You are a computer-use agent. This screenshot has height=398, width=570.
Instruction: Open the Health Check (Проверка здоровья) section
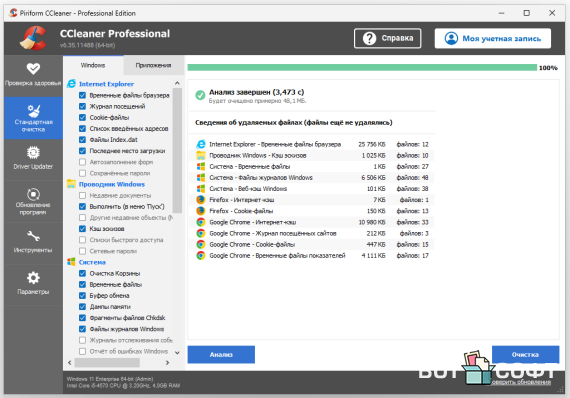point(33,75)
